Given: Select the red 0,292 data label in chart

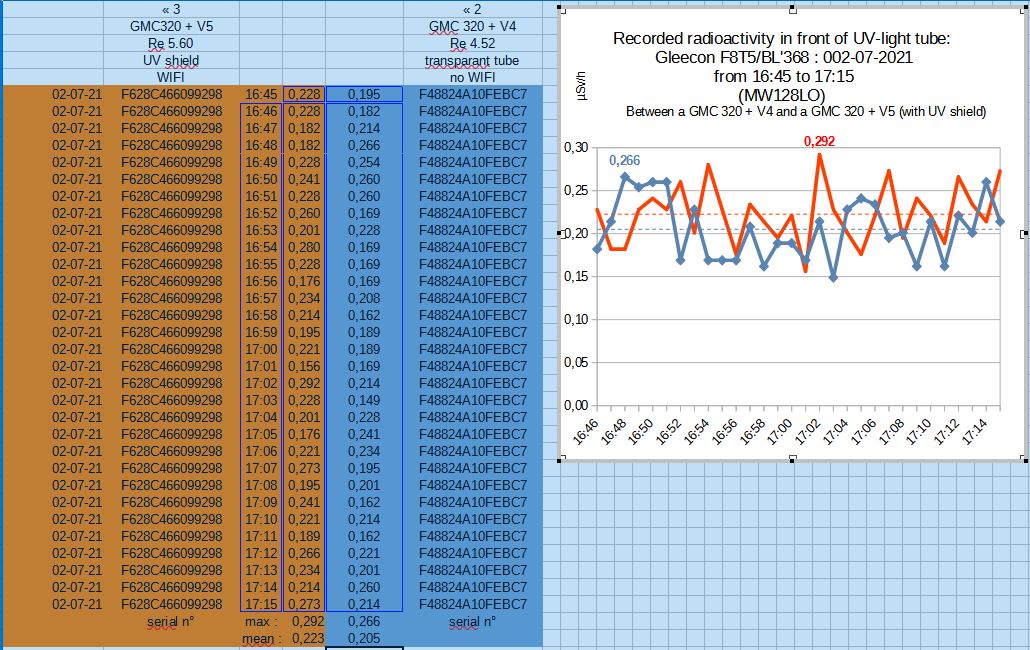Looking at the screenshot, I should tap(820, 141).
